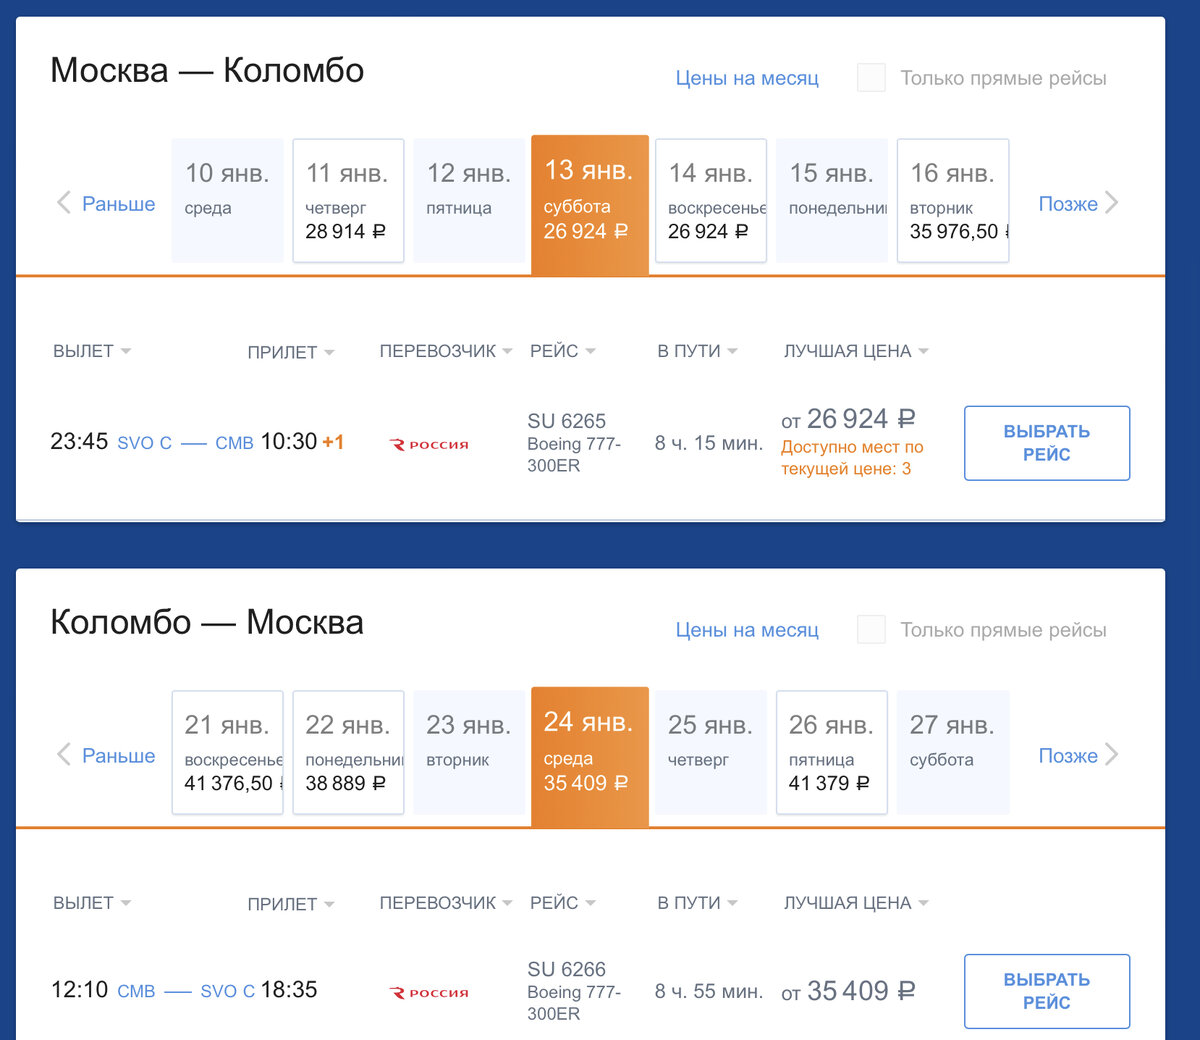
Task: Click right chevron next to first 'Позже'
Action: pyautogui.click(x=1111, y=203)
